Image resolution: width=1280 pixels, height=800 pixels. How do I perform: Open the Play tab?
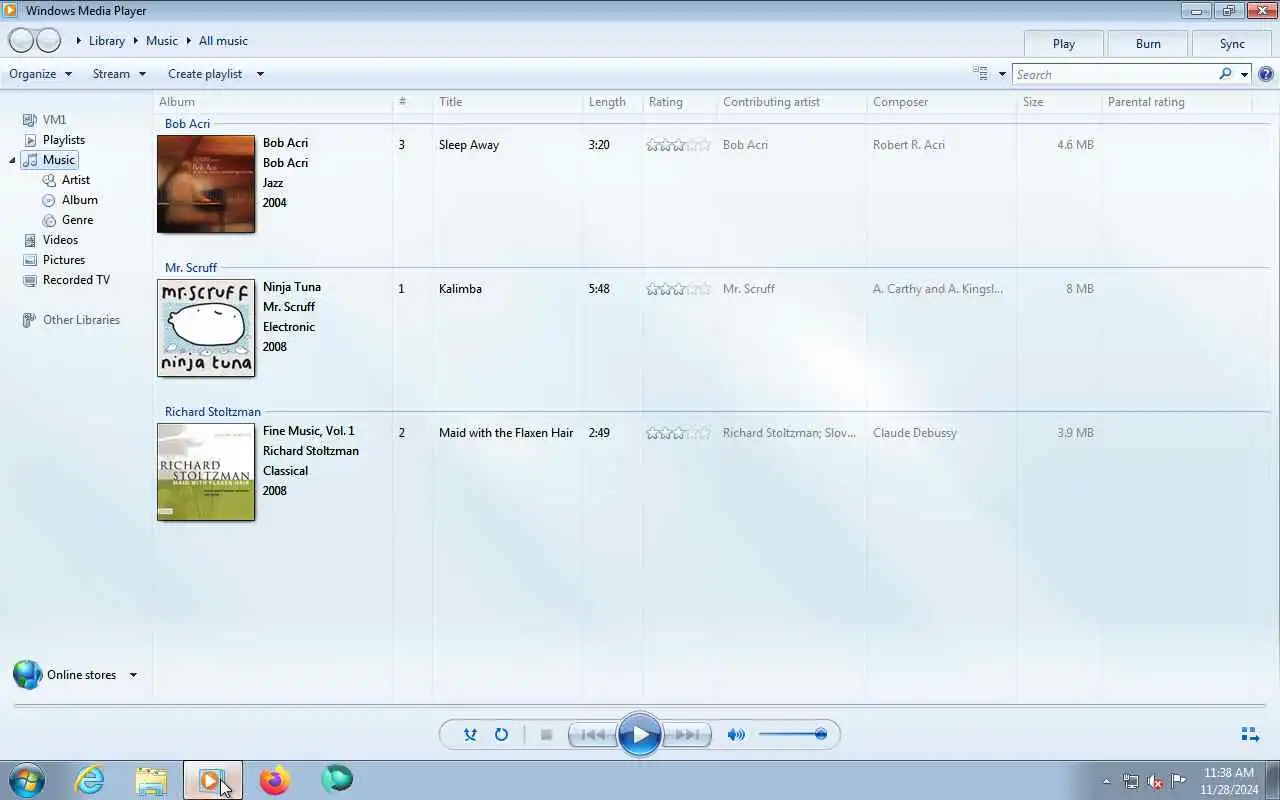click(x=1064, y=43)
